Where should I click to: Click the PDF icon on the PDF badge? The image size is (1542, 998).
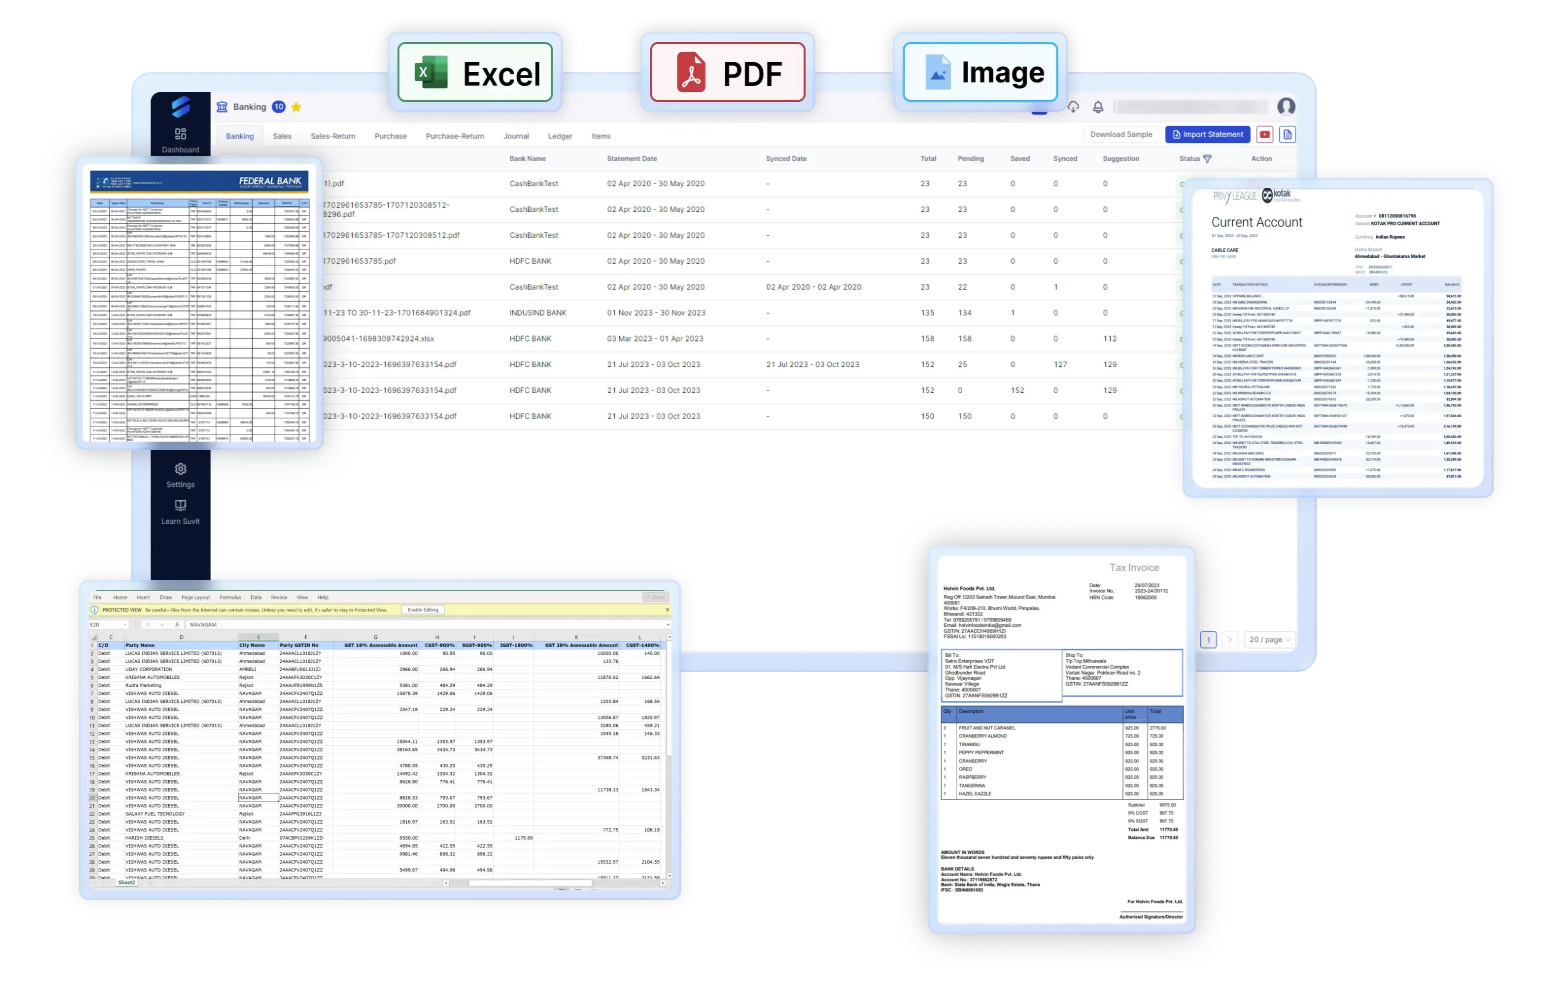coord(691,73)
